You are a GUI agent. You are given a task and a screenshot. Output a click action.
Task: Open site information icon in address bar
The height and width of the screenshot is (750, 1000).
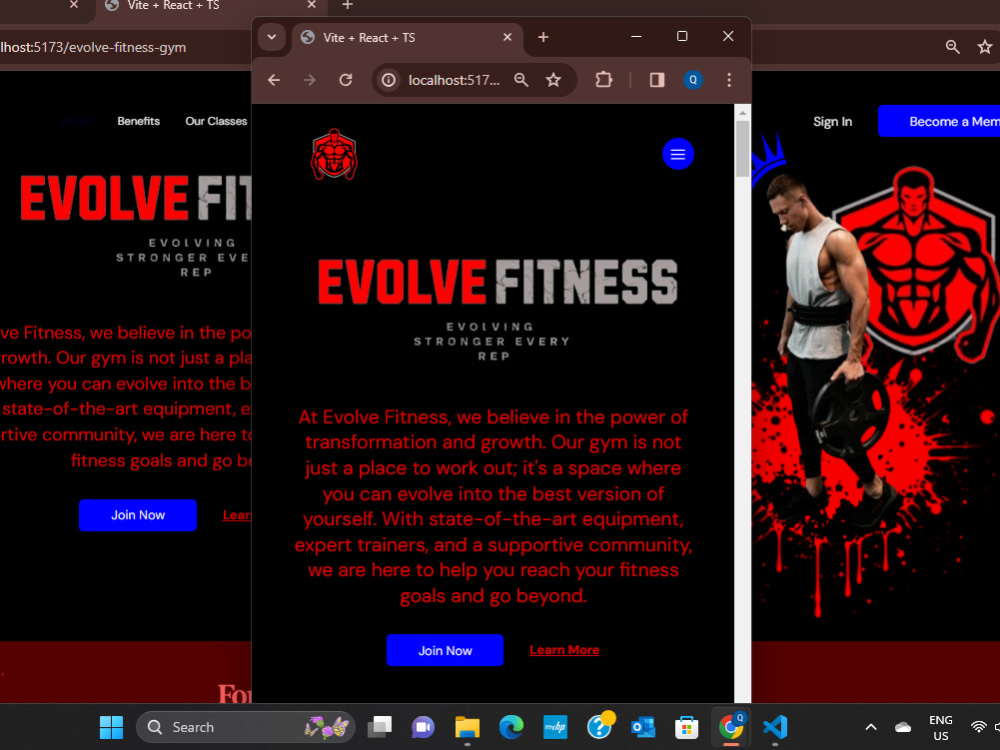tap(388, 80)
